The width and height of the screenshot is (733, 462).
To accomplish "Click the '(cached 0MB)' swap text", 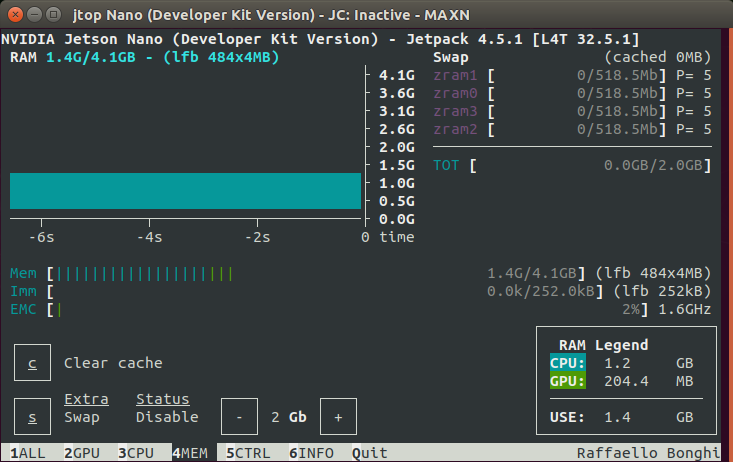I will coord(658,57).
